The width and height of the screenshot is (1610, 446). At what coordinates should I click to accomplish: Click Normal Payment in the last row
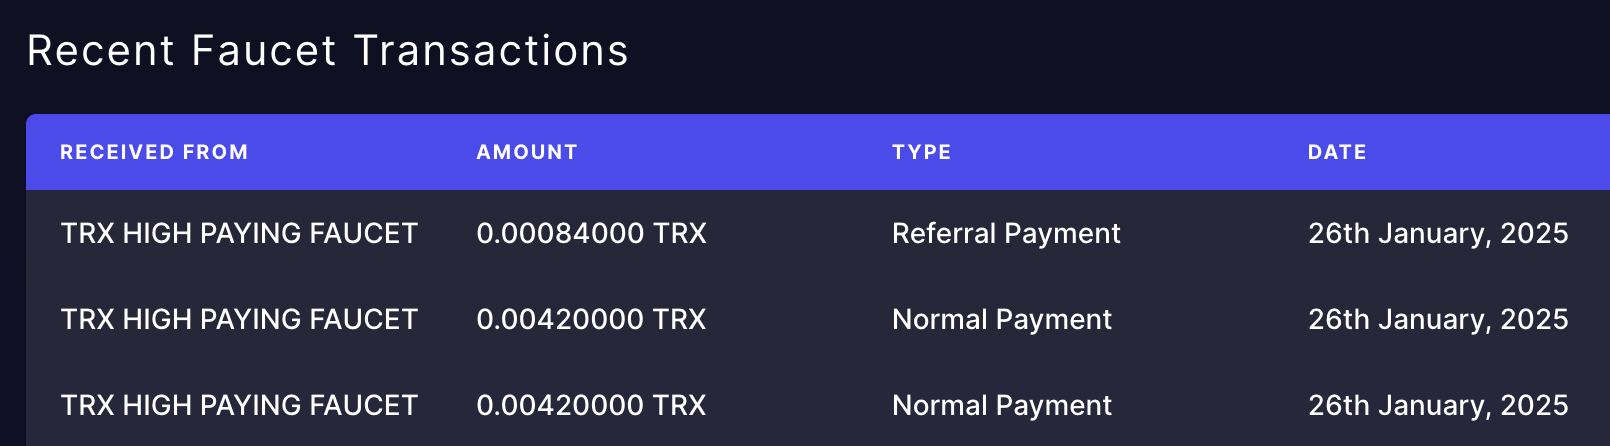click(1002, 405)
